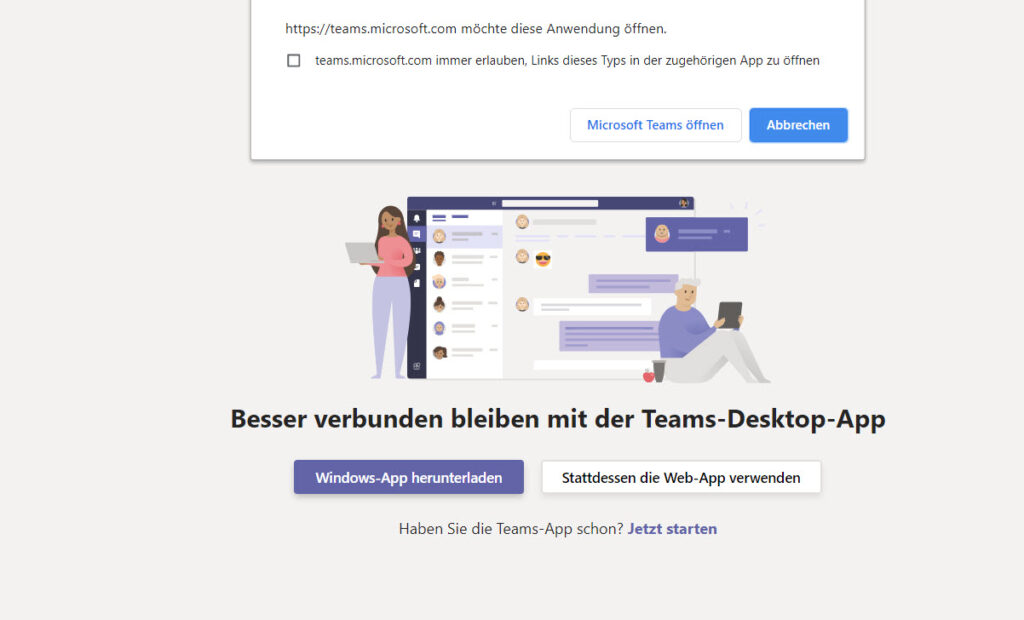Choose Stattdessen die Web-App verwenden

[681, 477]
